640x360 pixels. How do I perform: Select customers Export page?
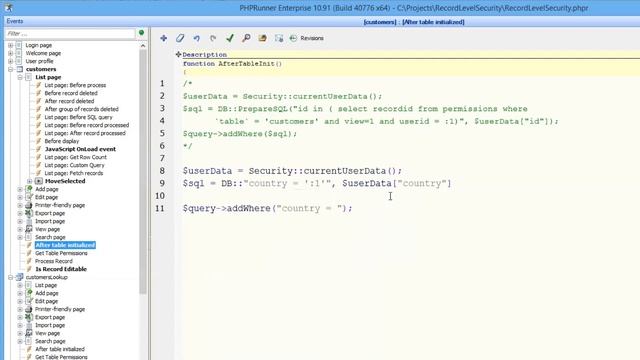pyautogui.click(x=50, y=213)
